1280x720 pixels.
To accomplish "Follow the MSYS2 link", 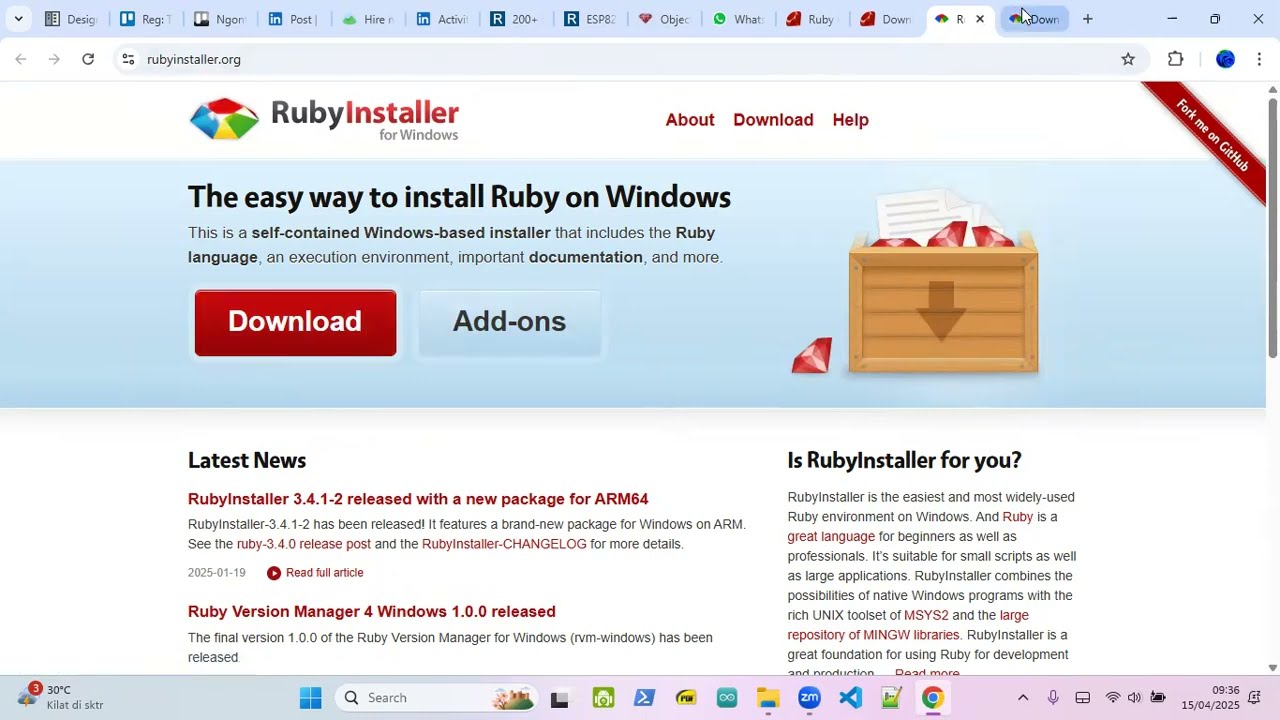I will click(926, 615).
